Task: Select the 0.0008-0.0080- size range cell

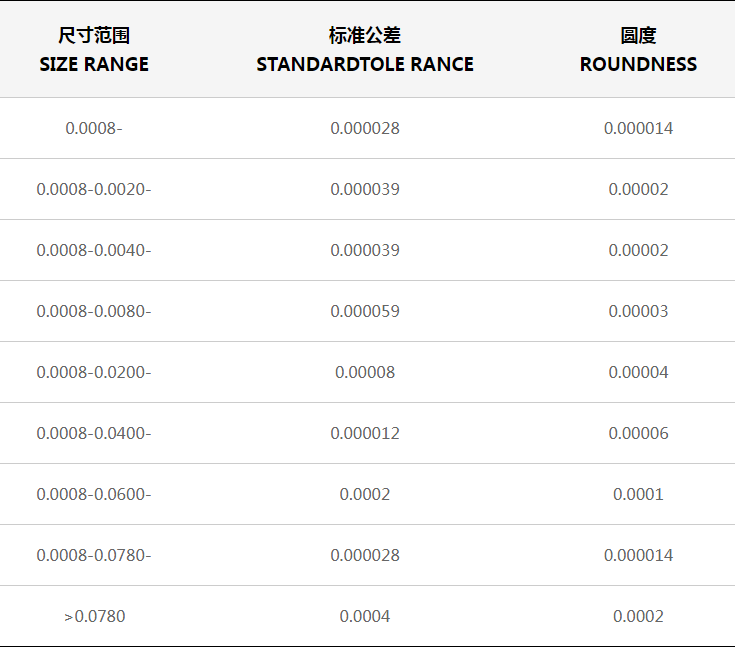Action: (94, 311)
